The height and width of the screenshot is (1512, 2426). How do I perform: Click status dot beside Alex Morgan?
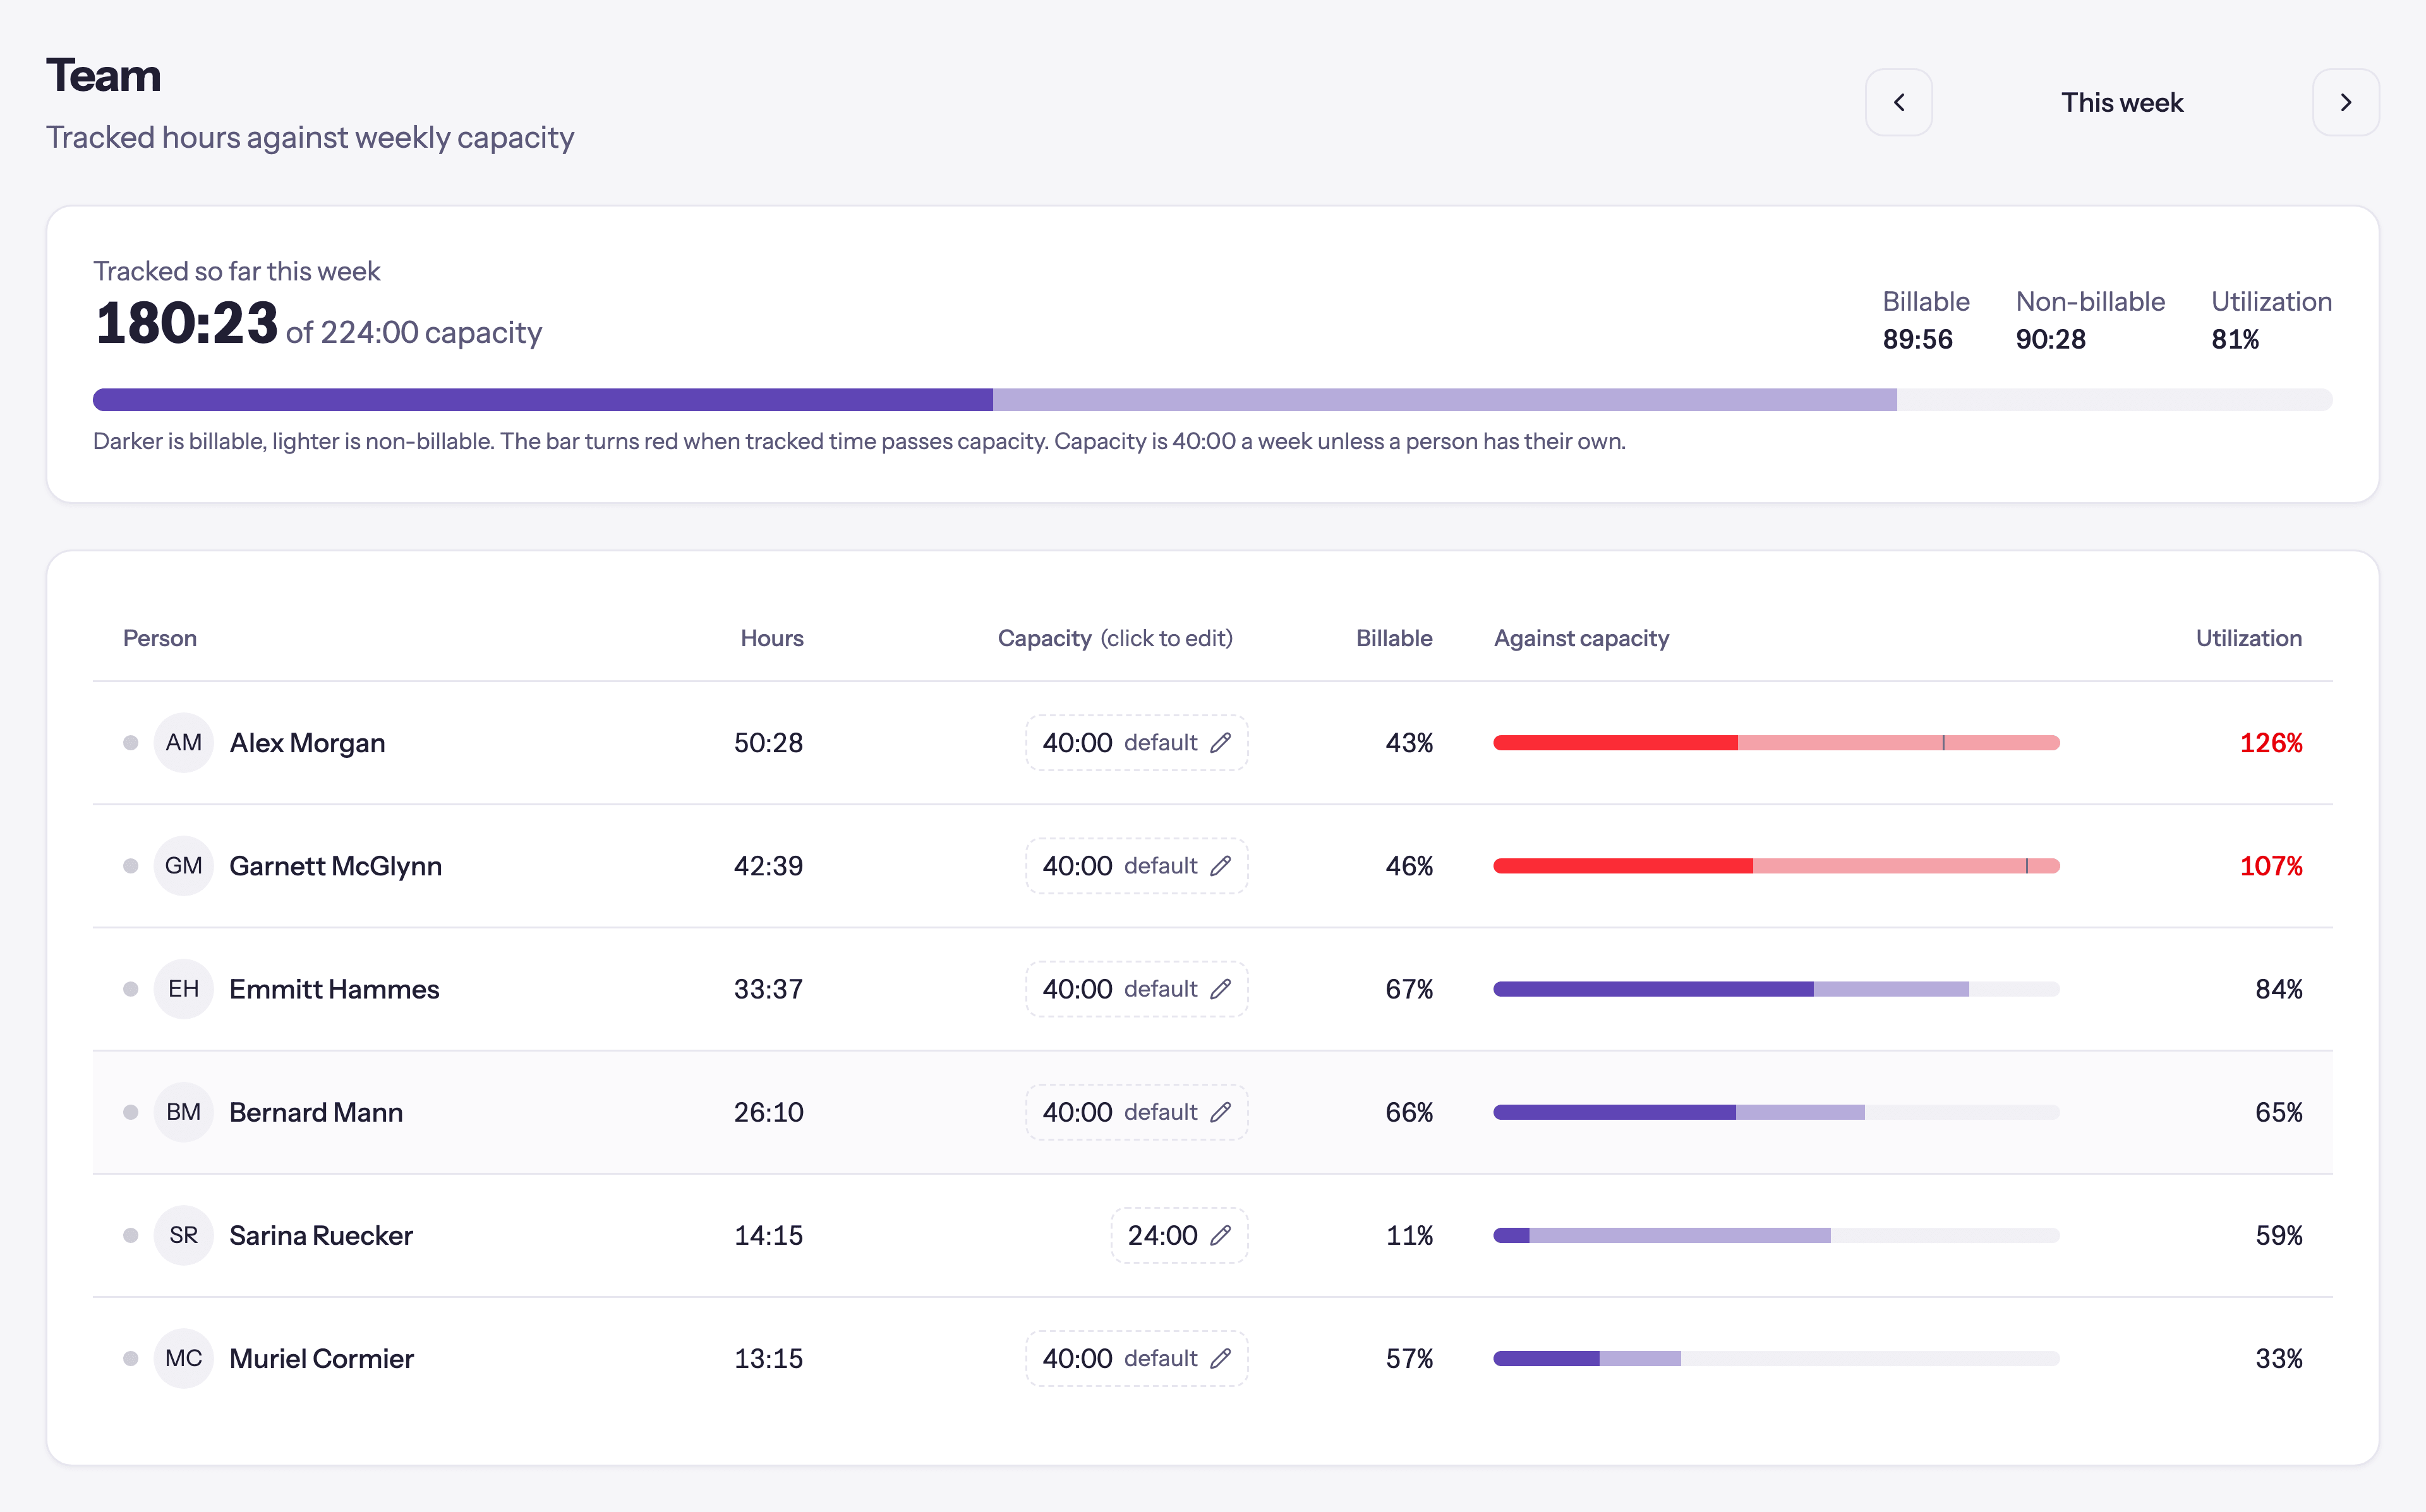coord(130,742)
